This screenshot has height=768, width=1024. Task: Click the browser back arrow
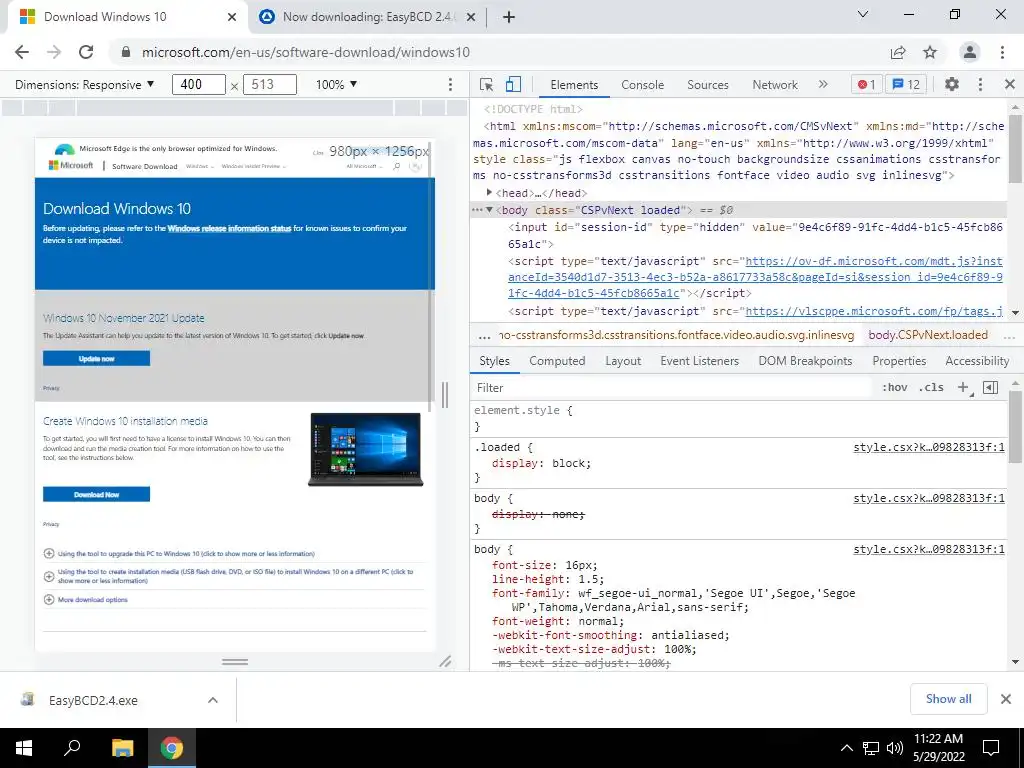click(x=22, y=52)
